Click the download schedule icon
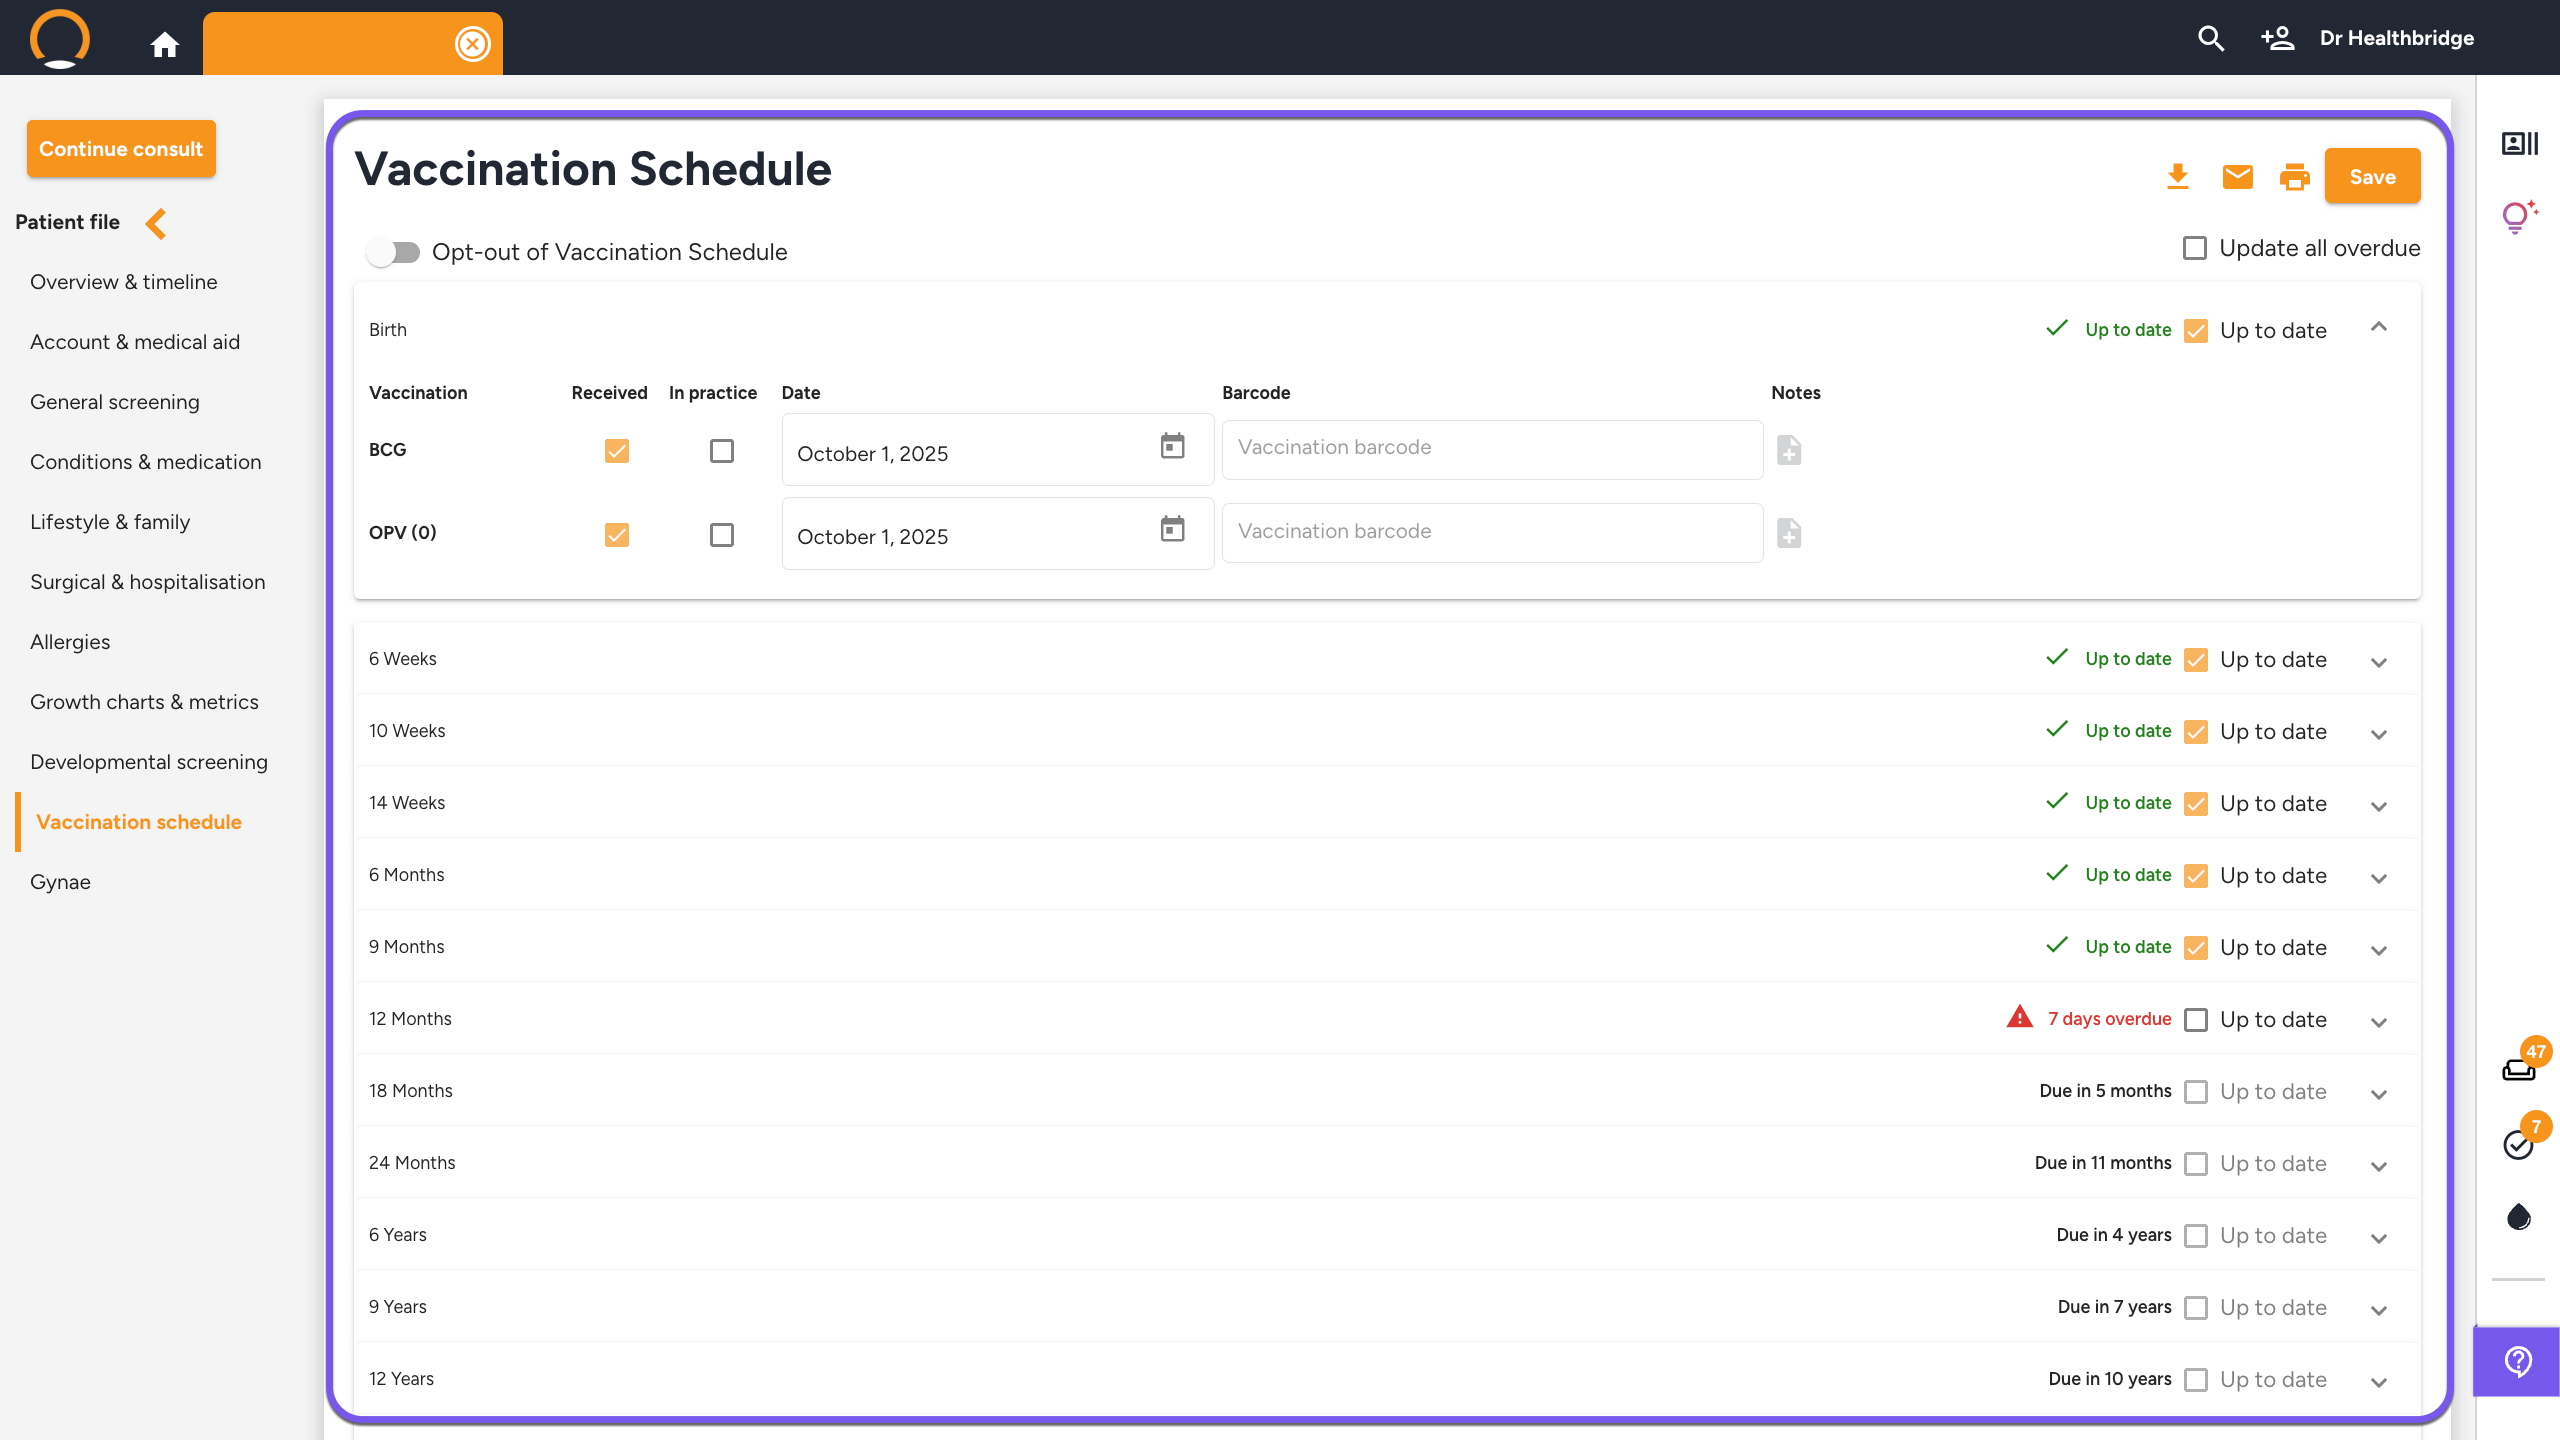Viewport: 2560px width, 1440px height. [2177, 177]
